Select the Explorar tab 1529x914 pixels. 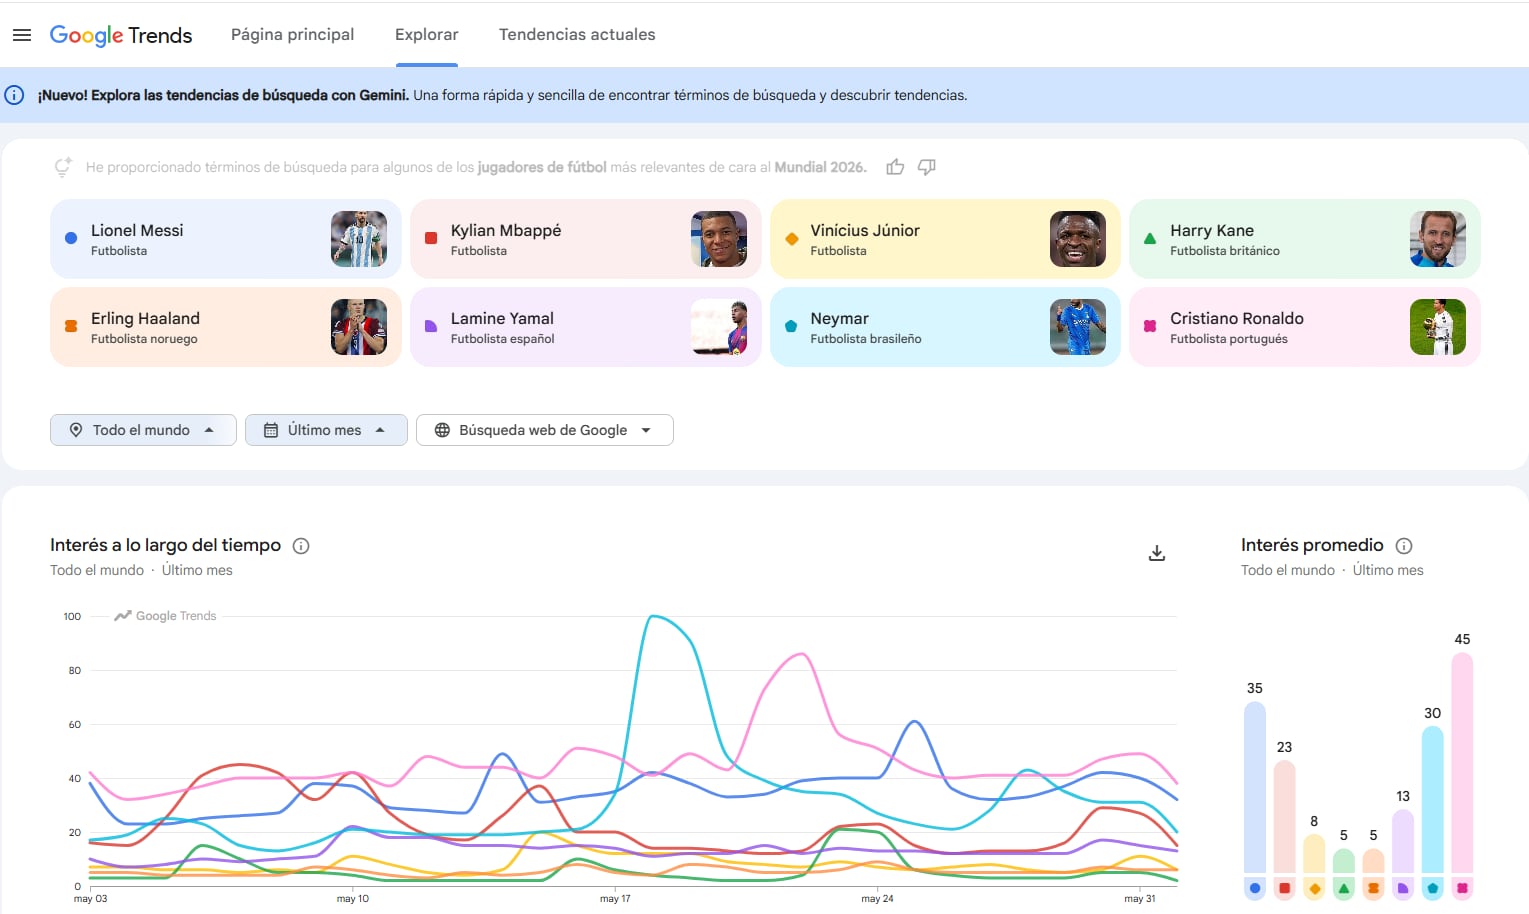427,35
